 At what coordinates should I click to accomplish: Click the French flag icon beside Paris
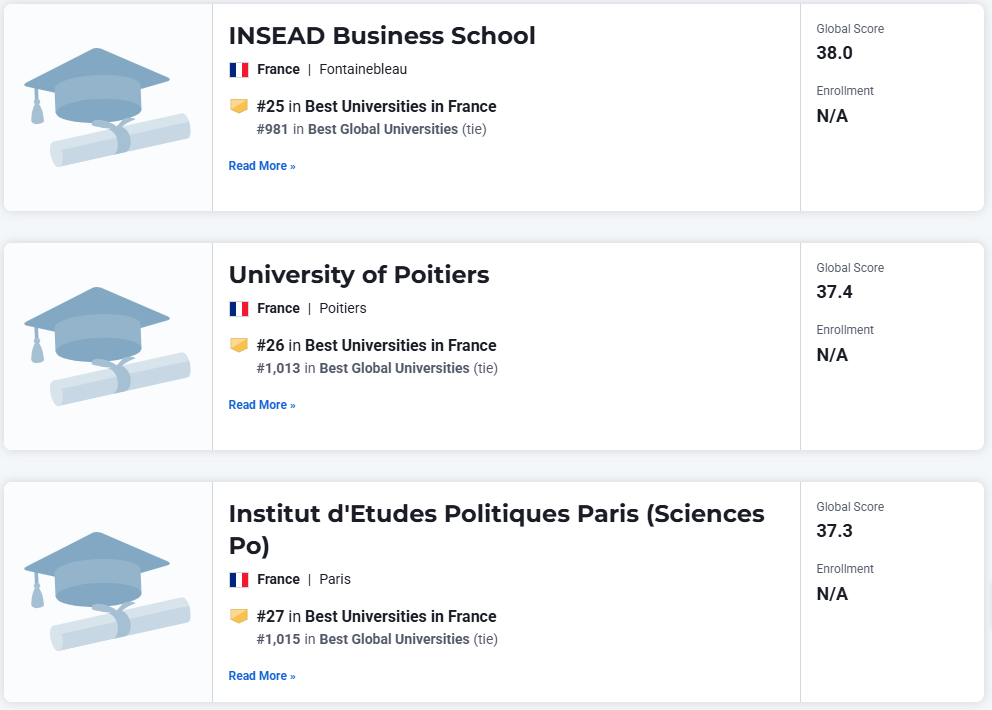pyautogui.click(x=239, y=580)
